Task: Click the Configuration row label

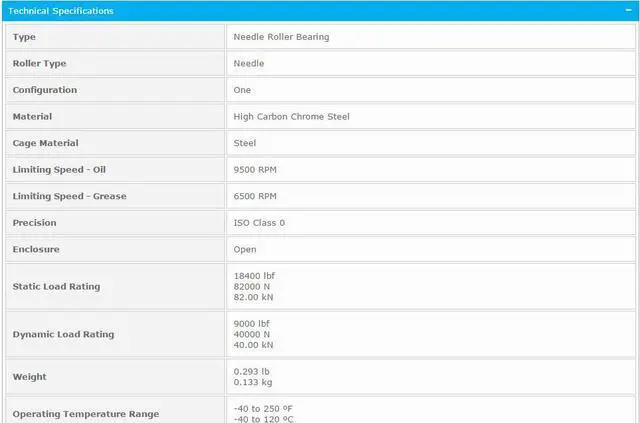Action: 44,90
